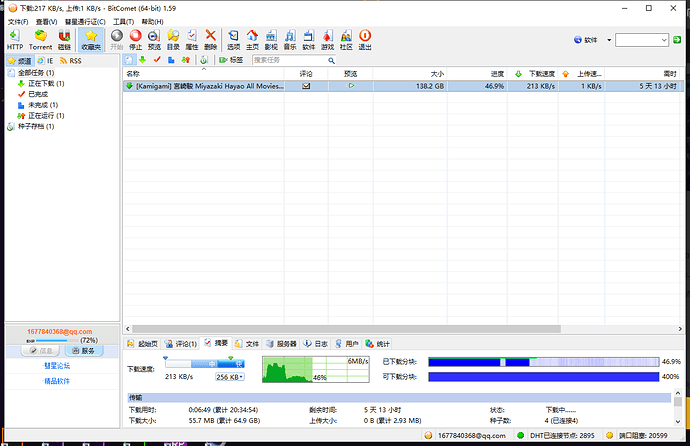Click in the 搜索任务 search field
The width and height of the screenshot is (690, 446).
pyautogui.click(x=290, y=60)
